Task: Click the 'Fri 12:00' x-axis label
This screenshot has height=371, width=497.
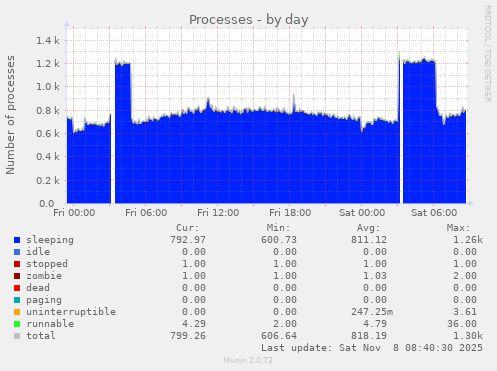Action: coord(218,213)
